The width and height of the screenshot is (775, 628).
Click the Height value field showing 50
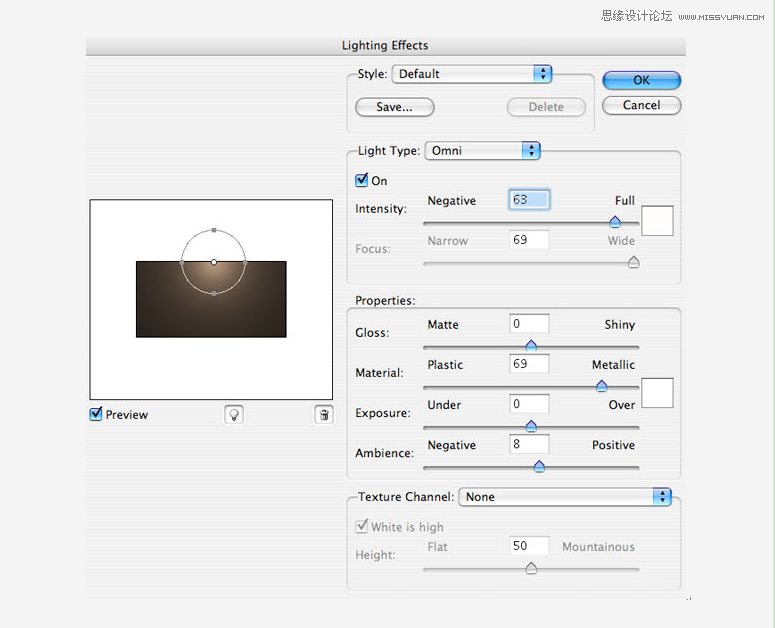click(x=529, y=546)
